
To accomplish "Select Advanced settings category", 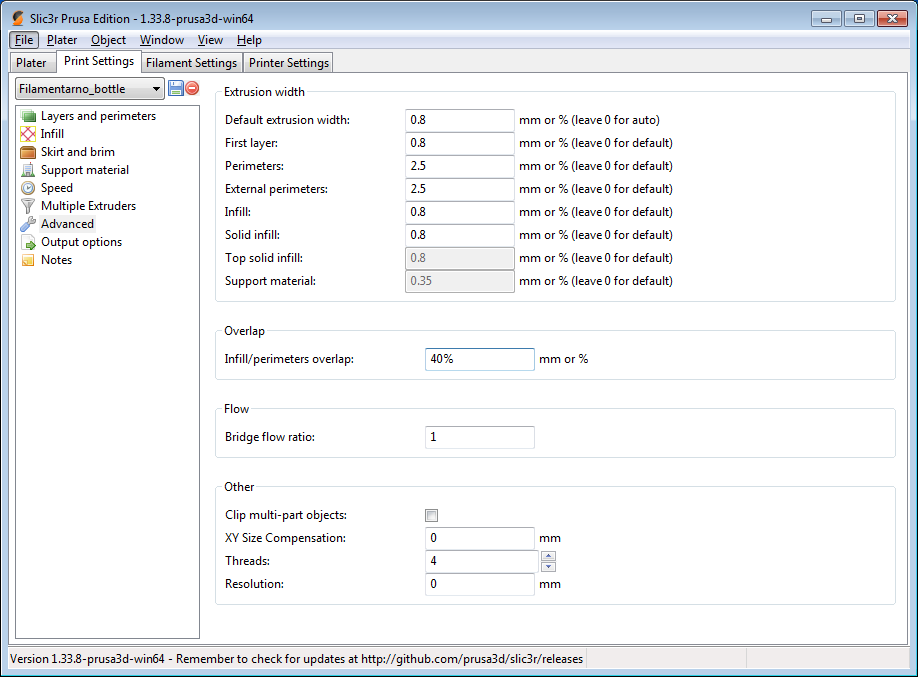I will pyautogui.click(x=67, y=224).
